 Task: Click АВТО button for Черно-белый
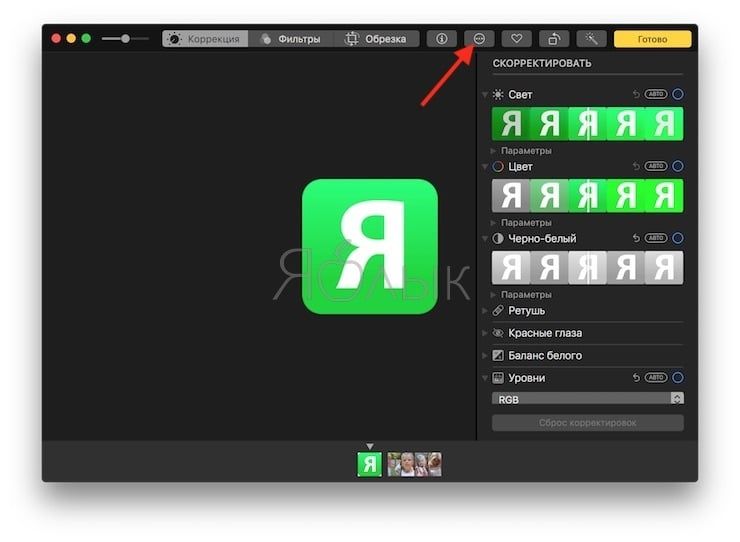pos(656,238)
